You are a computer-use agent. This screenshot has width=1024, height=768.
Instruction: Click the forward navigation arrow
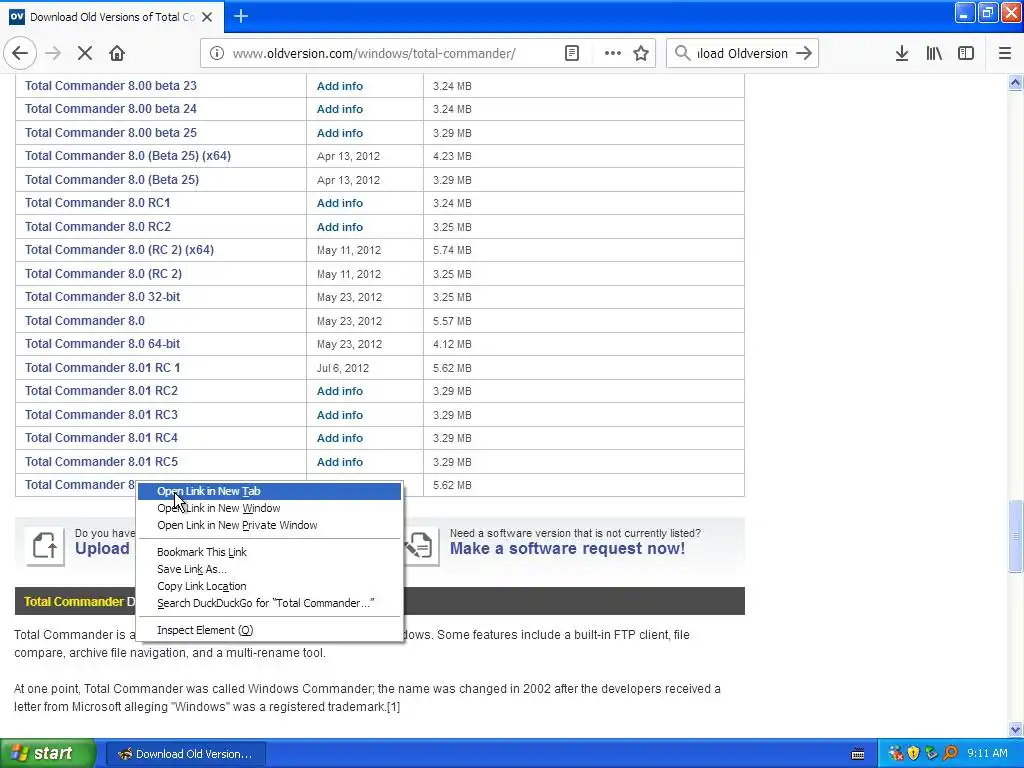(53, 54)
